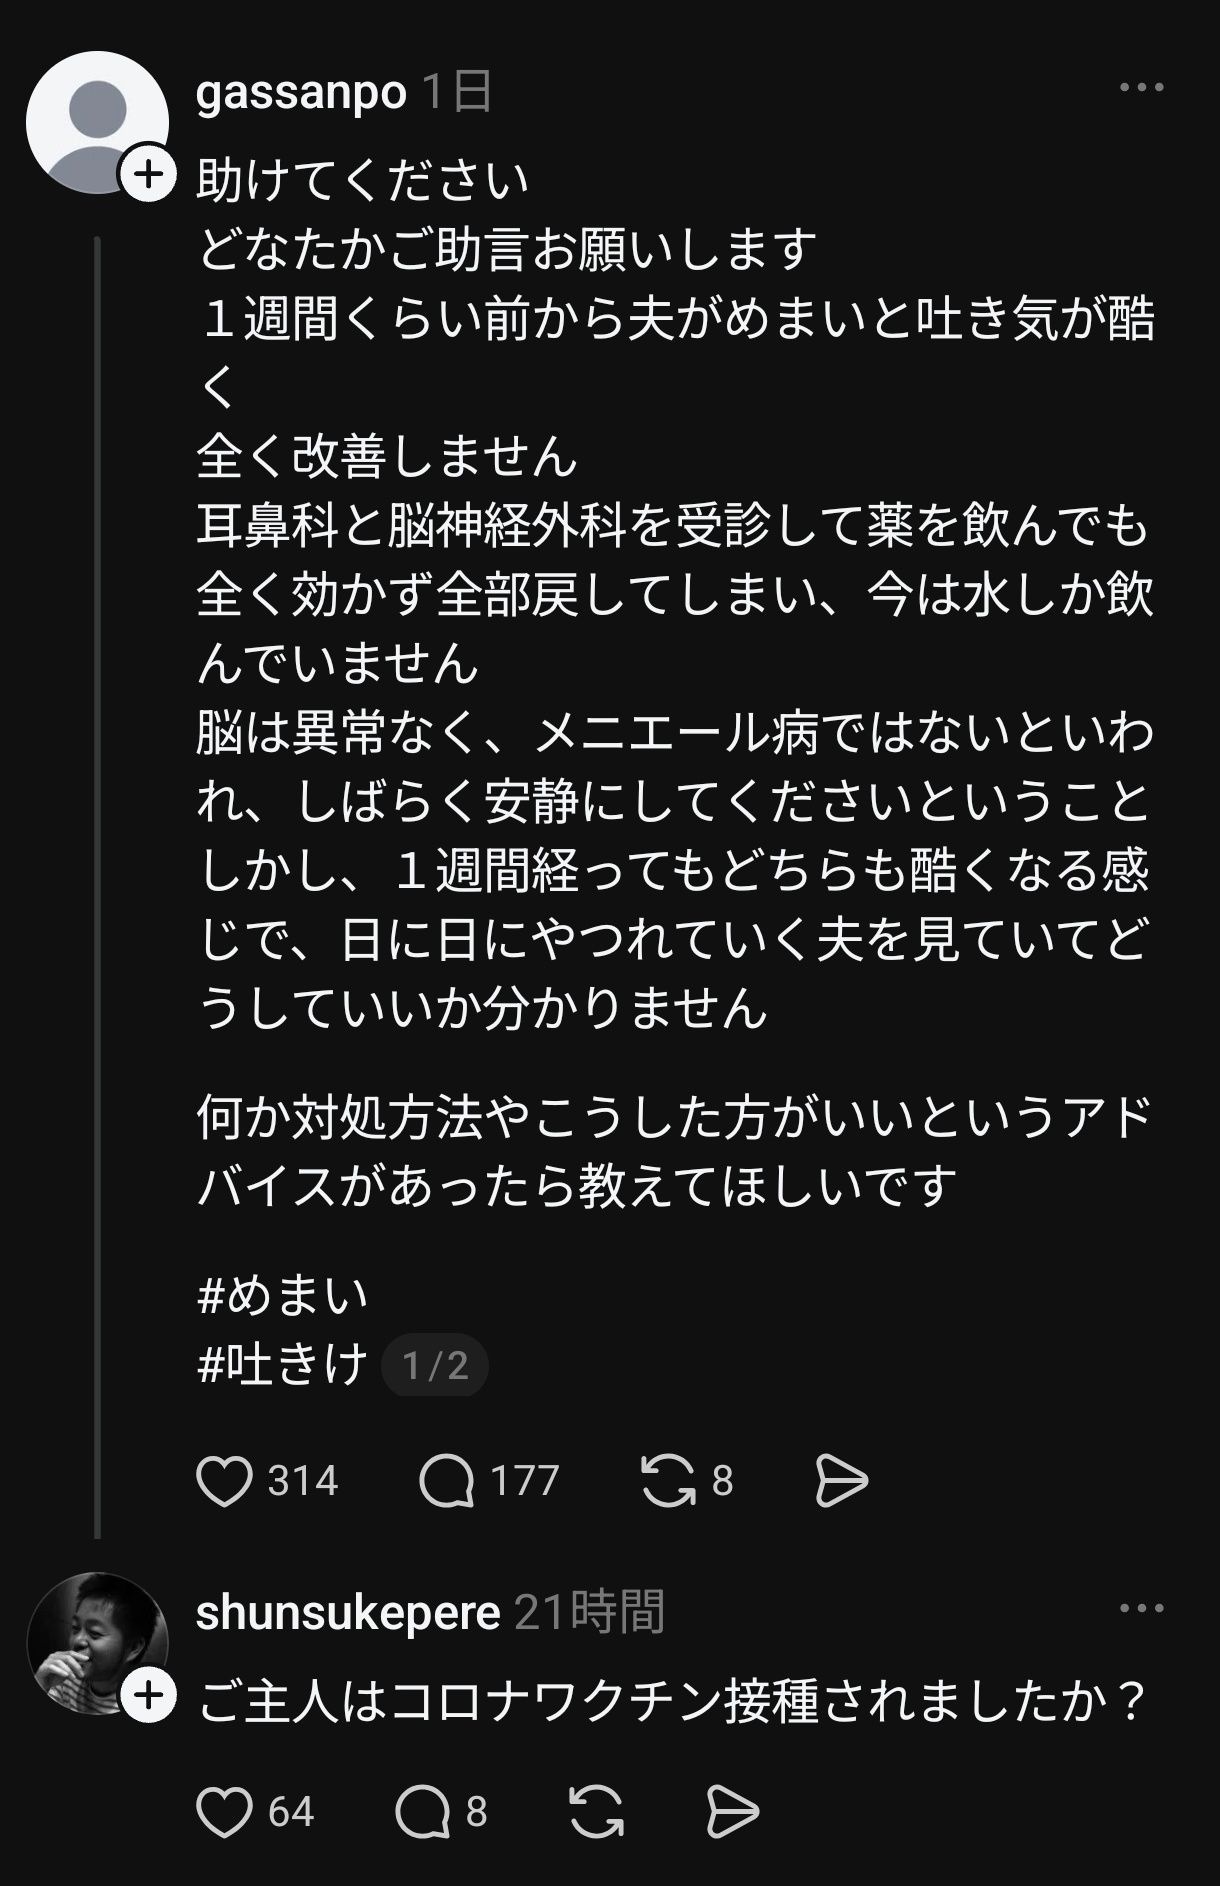Open shunsukepere's profile from the username

348,1613
